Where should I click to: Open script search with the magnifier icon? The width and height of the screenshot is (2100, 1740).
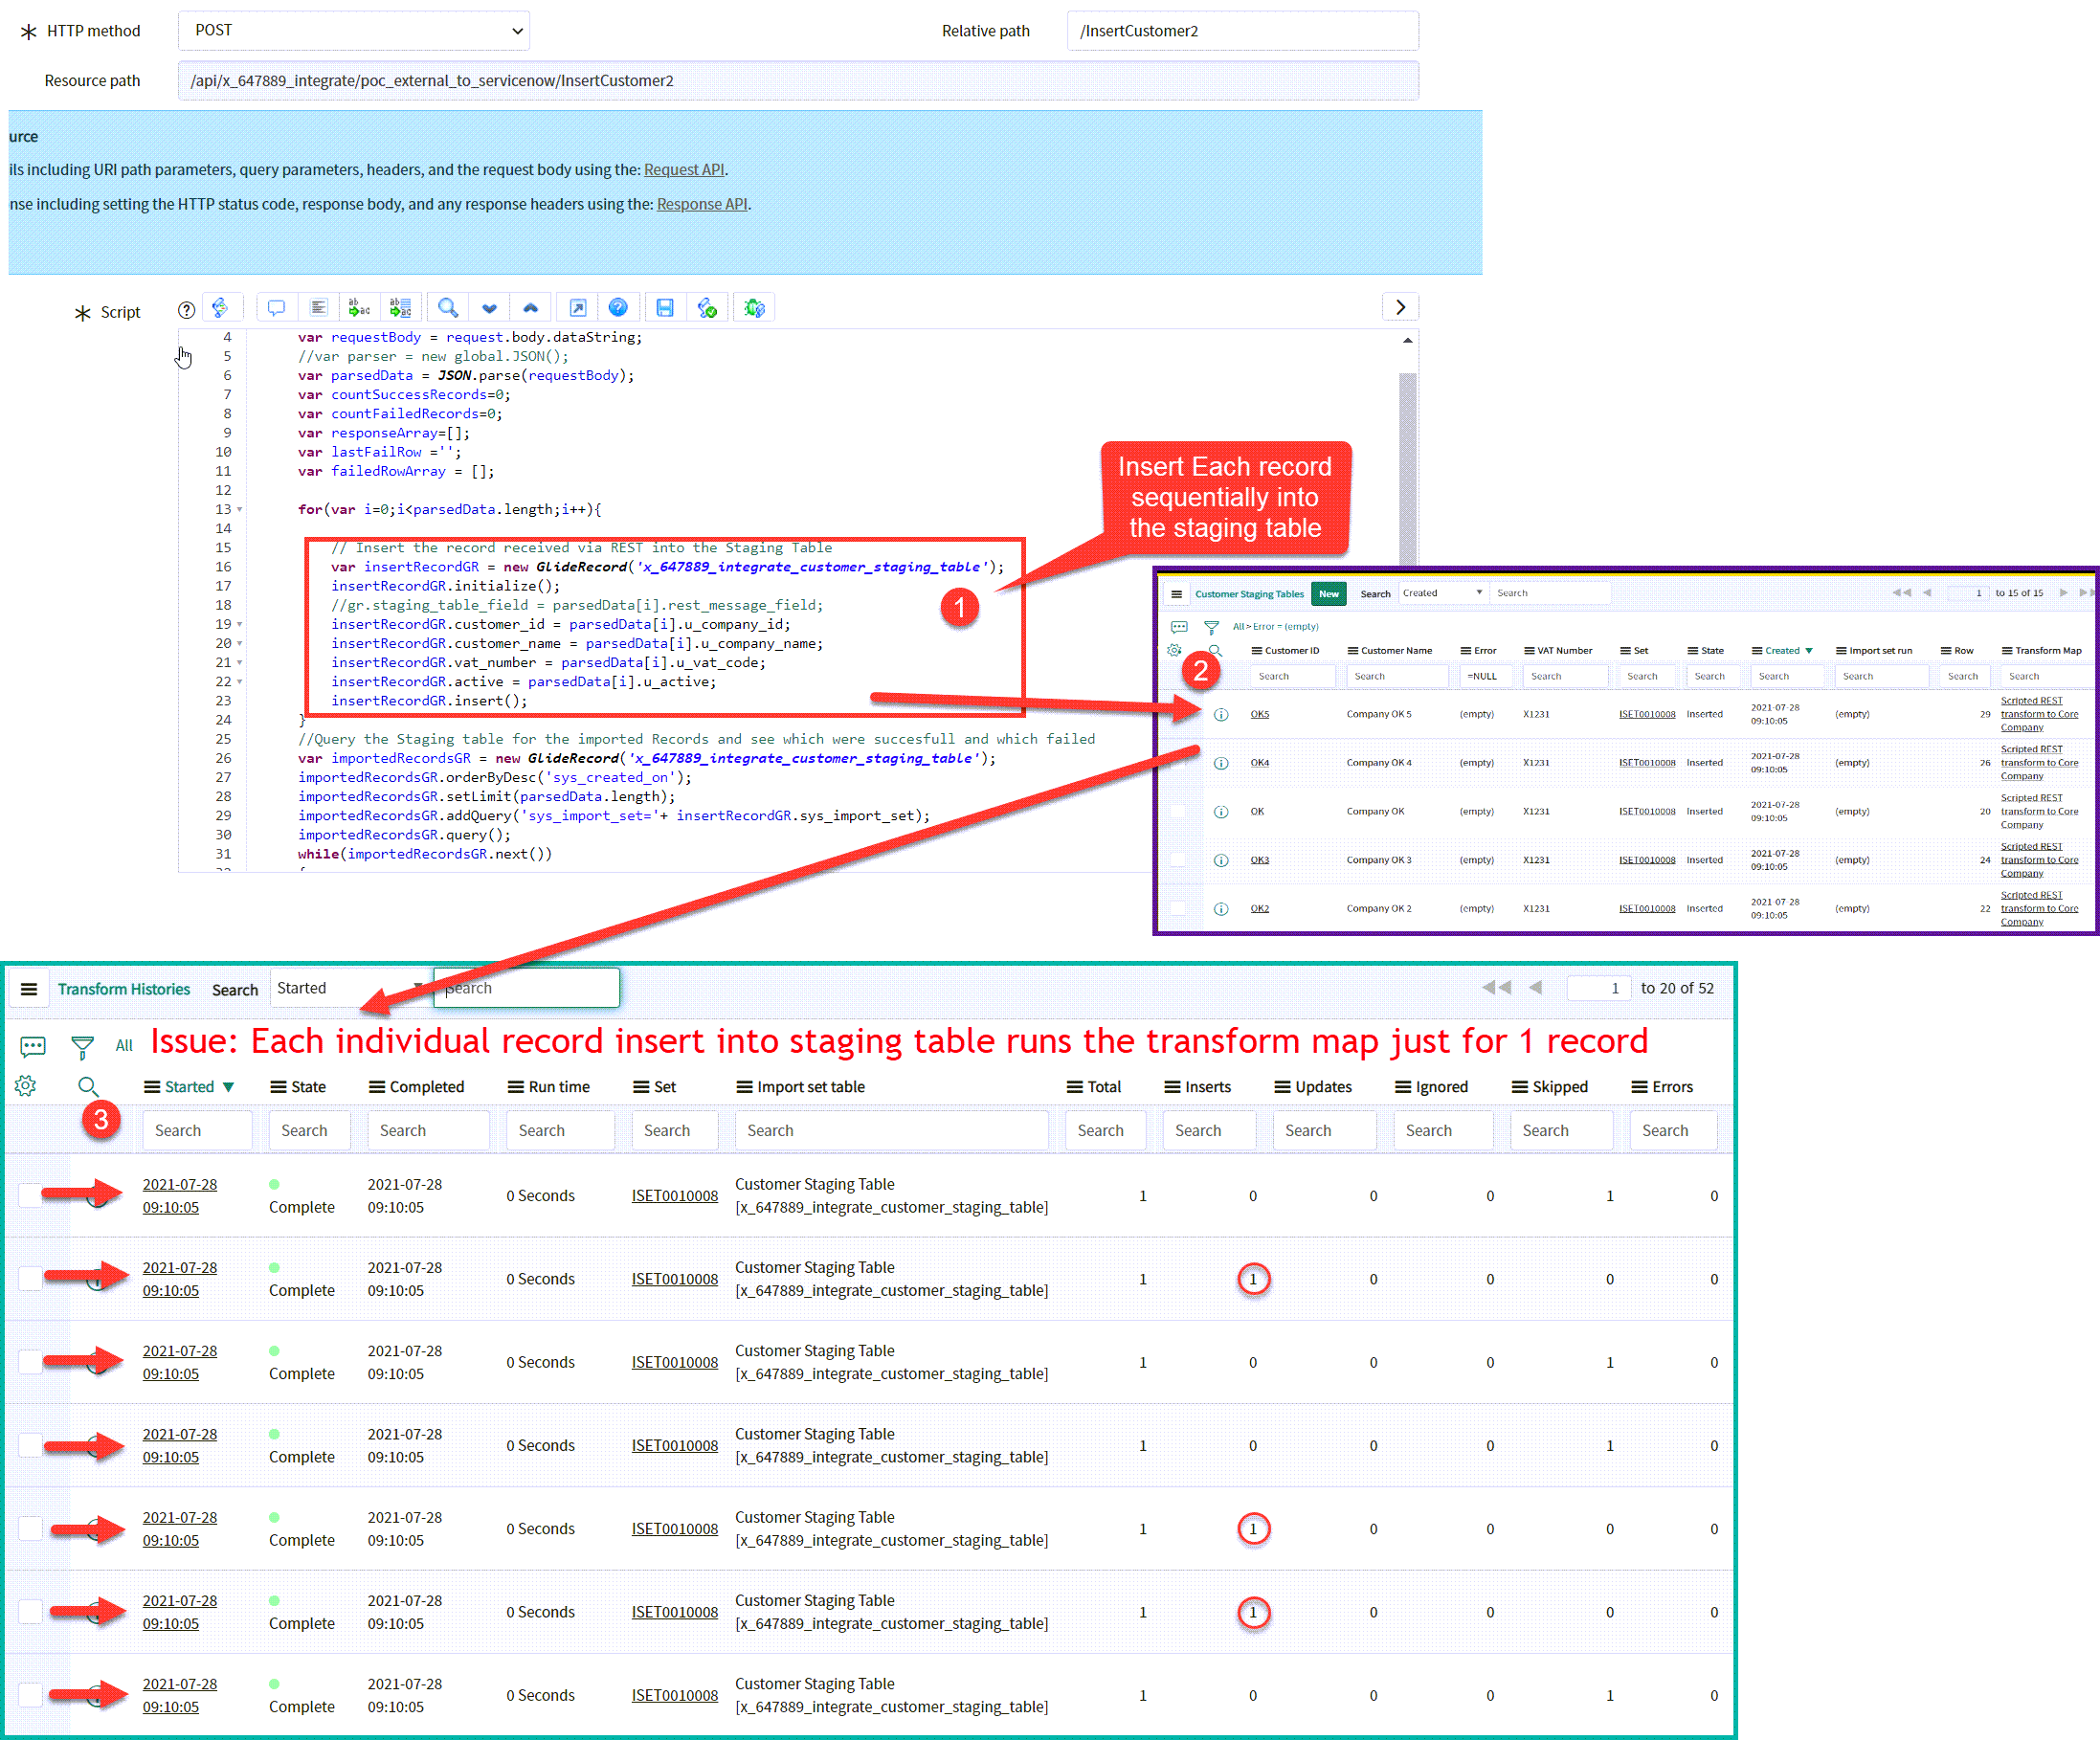pyautogui.click(x=448, y=308)
